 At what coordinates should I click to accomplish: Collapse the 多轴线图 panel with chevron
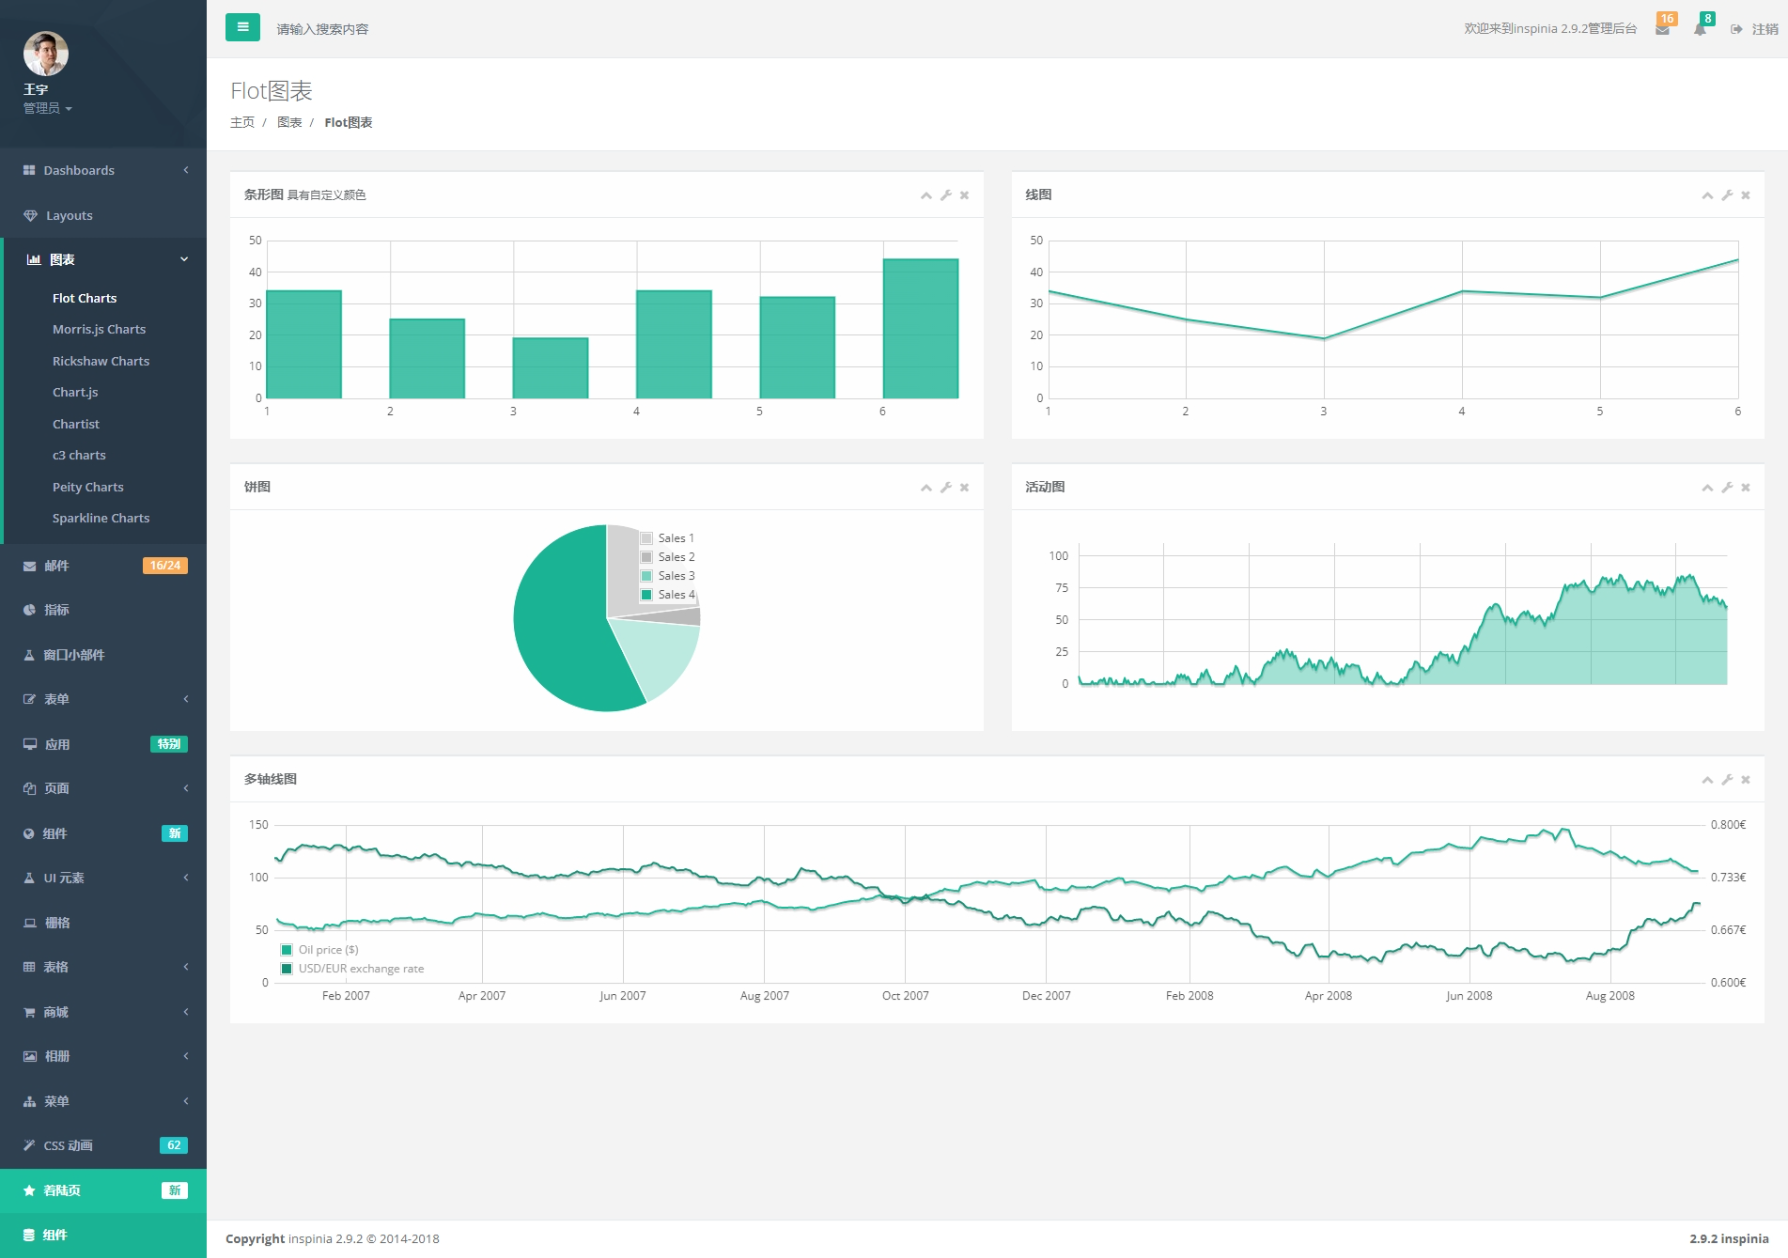coord(1707,779)
